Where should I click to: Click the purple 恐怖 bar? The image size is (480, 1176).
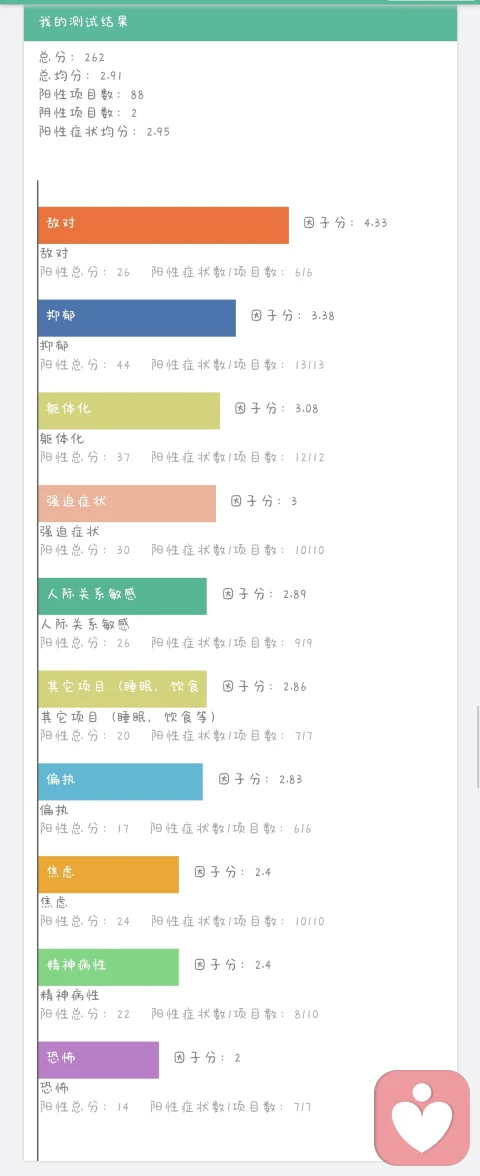pyautogui.click(x=98, y=1060)
